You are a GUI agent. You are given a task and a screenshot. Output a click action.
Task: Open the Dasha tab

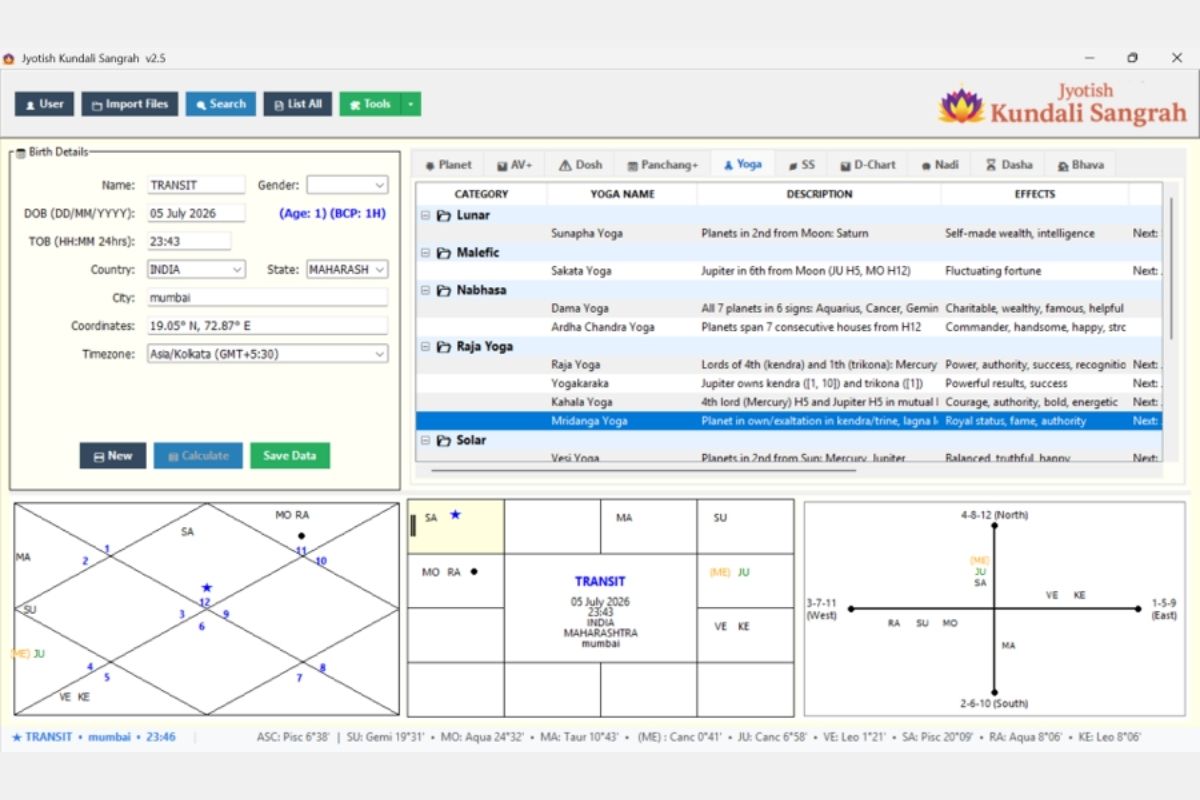coord(1009,165)
